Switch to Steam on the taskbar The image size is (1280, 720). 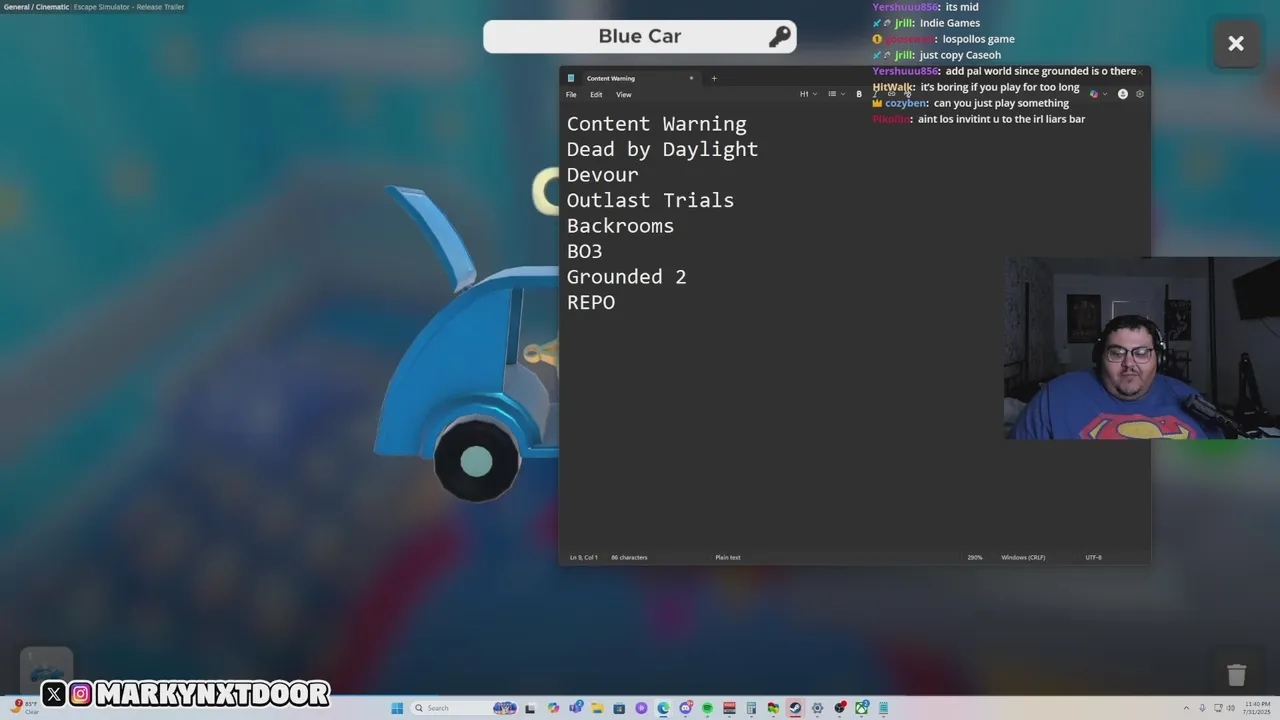click(x=795, y=708)
